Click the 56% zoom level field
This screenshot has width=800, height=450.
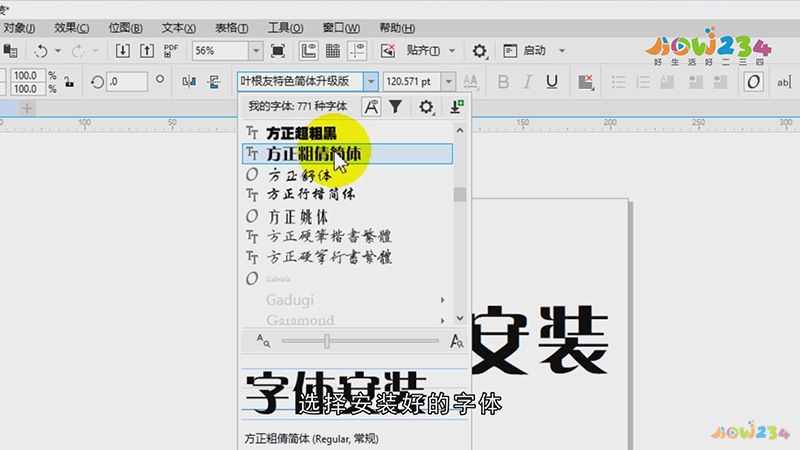click(220, 51)
